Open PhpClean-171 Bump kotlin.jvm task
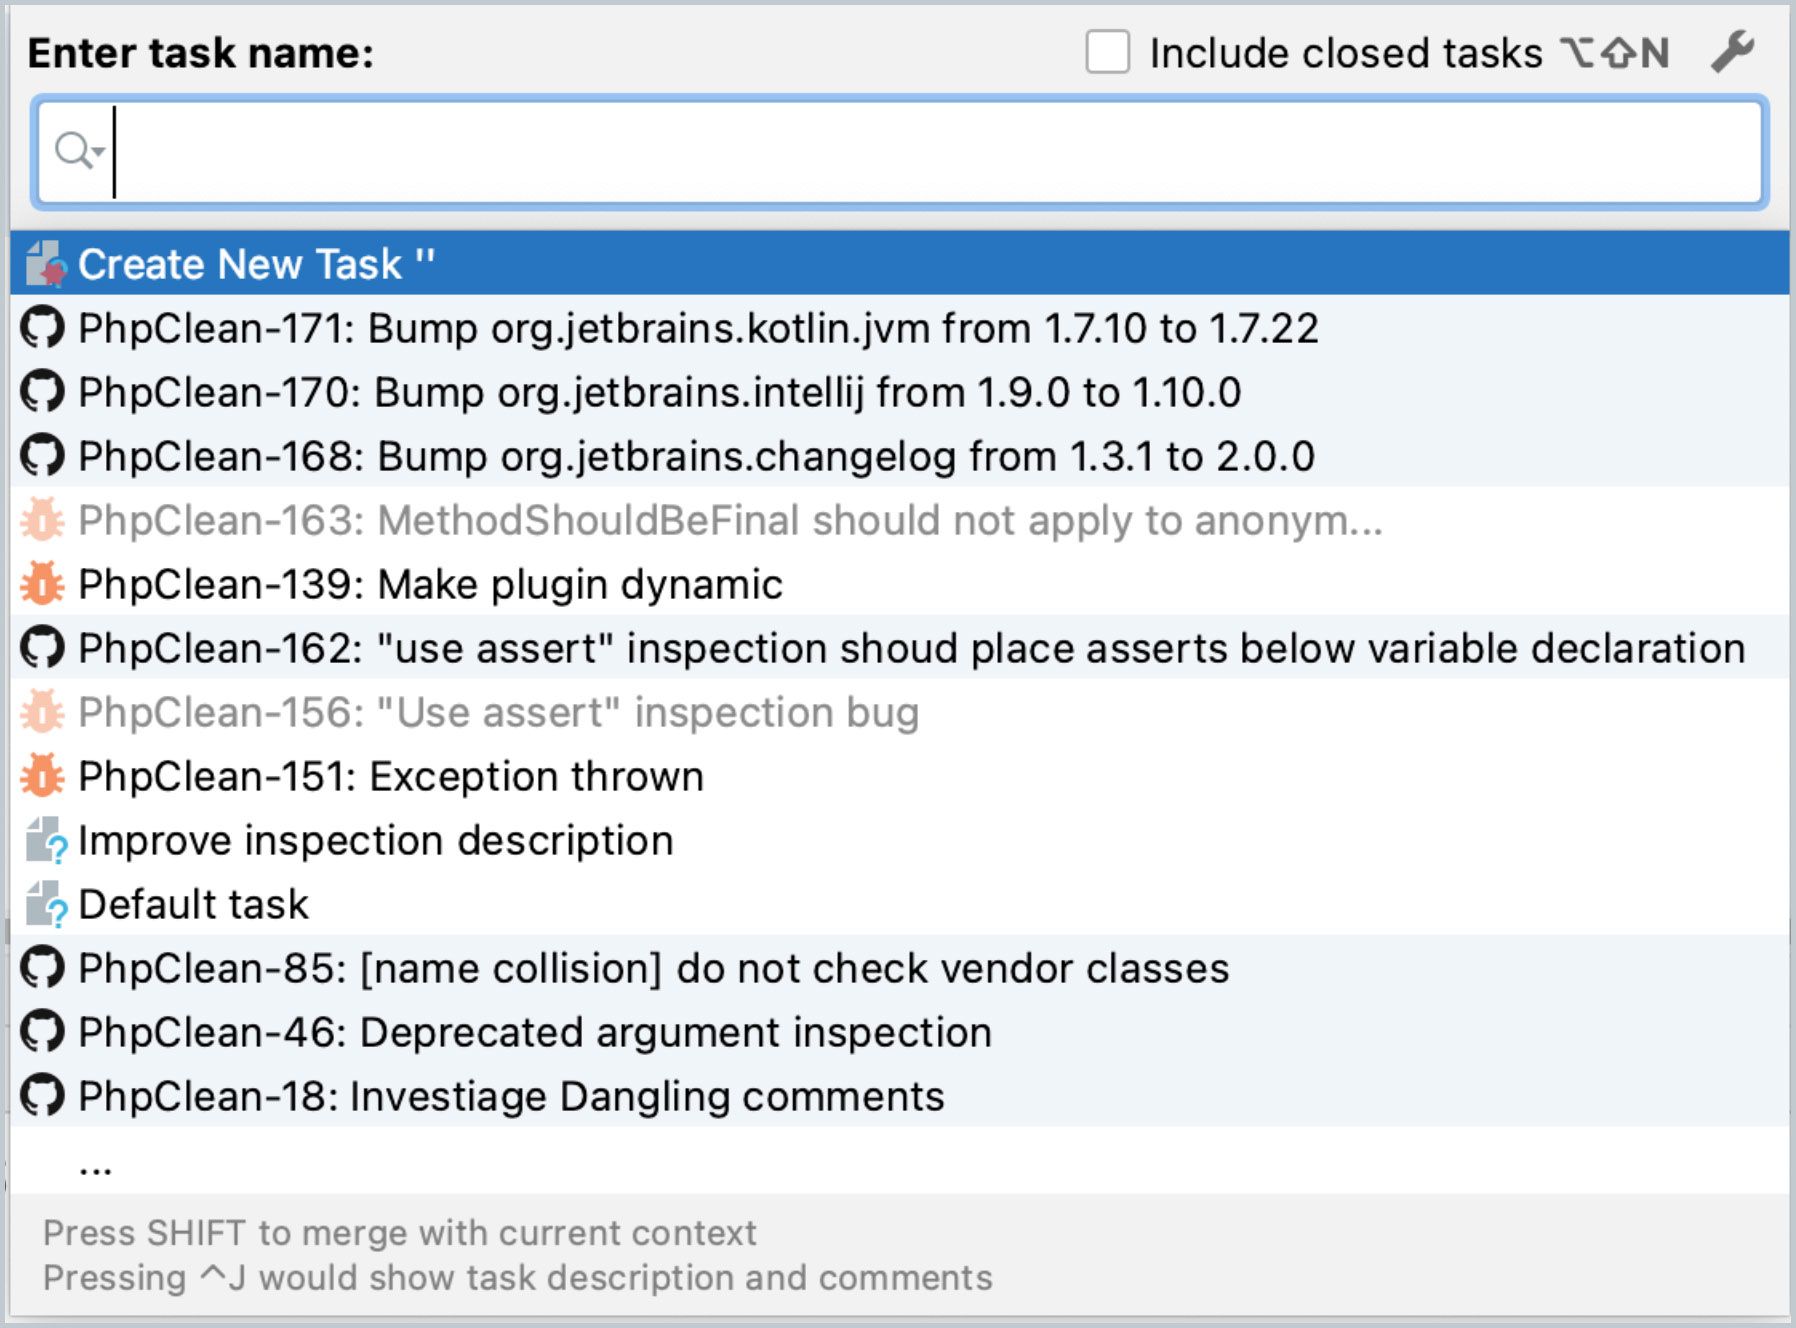1796x1328 pixels. click(x=900, y=328)
